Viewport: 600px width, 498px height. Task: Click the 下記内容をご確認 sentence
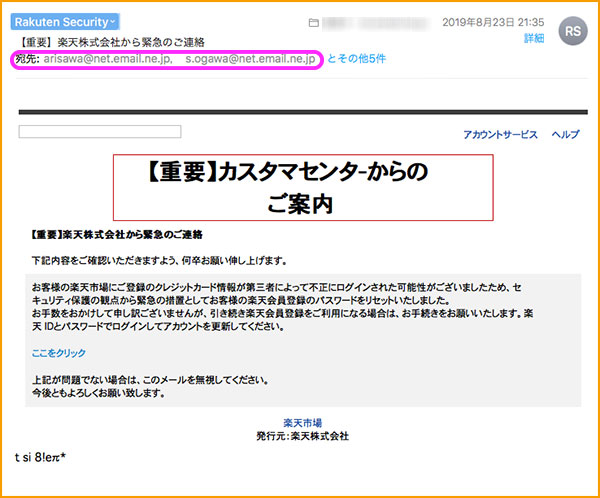tap(159, 261)
